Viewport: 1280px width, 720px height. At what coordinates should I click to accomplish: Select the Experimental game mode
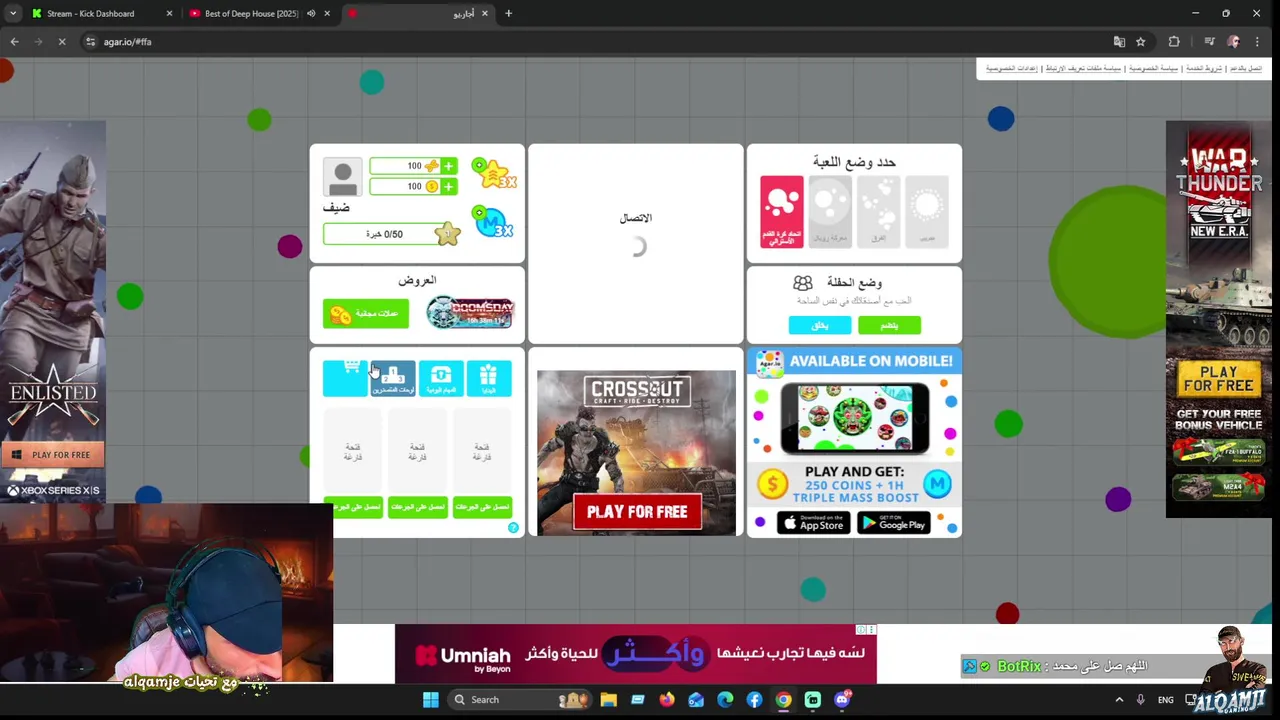pos(927,211)
